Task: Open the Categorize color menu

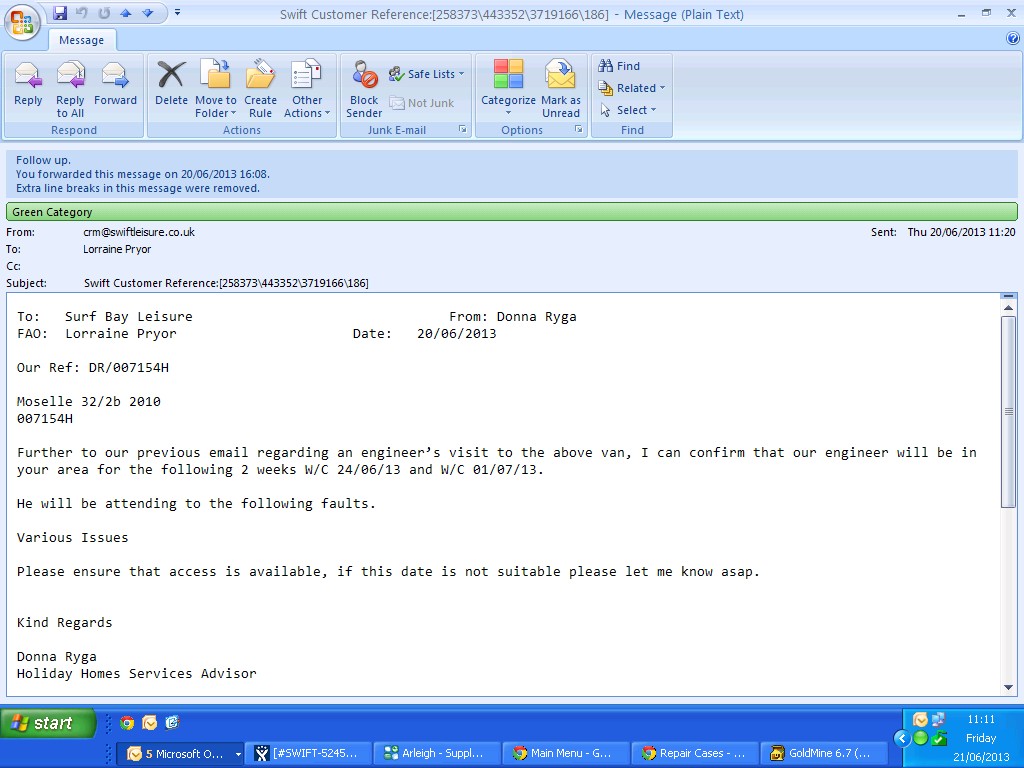Action: (508, 89)
